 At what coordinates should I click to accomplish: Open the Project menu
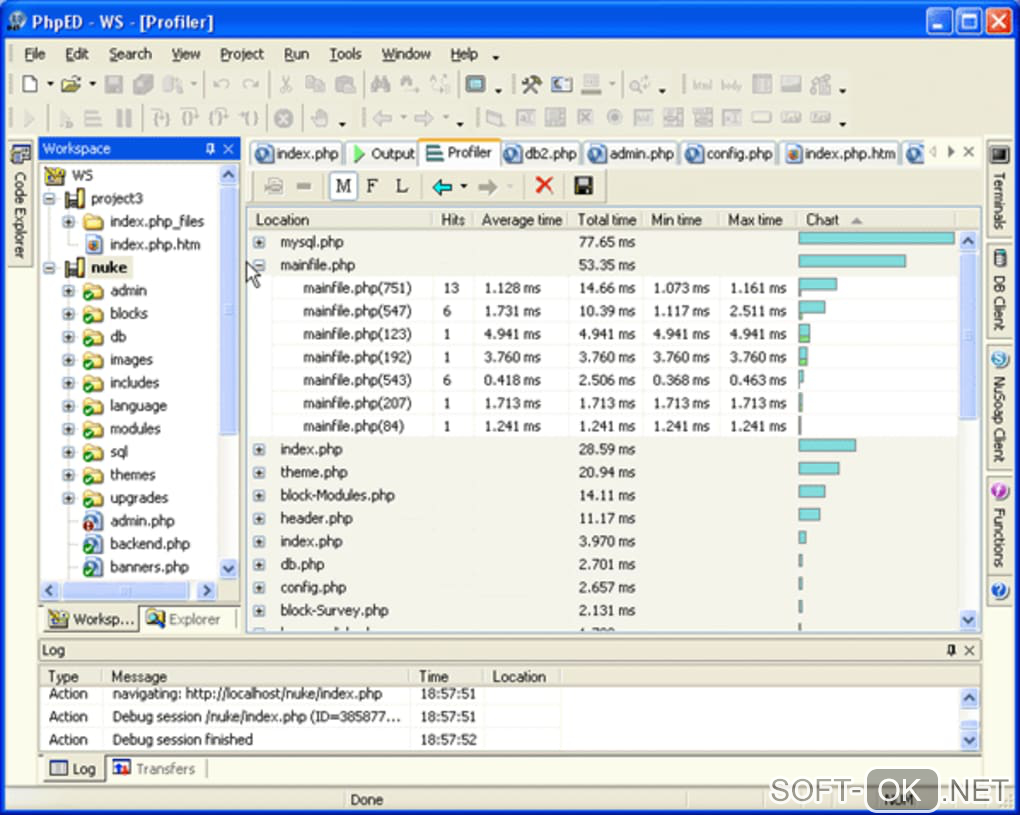coord(242,54)
